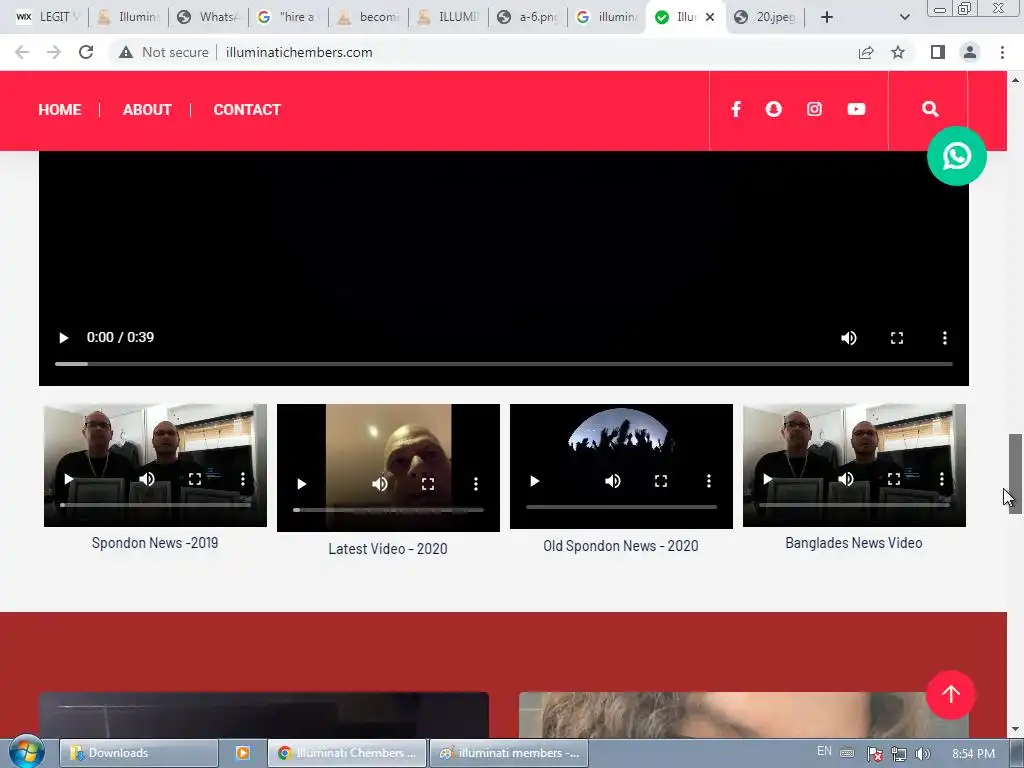Click the network tray icon
The image size is (1024, 768).
(899, 754)
